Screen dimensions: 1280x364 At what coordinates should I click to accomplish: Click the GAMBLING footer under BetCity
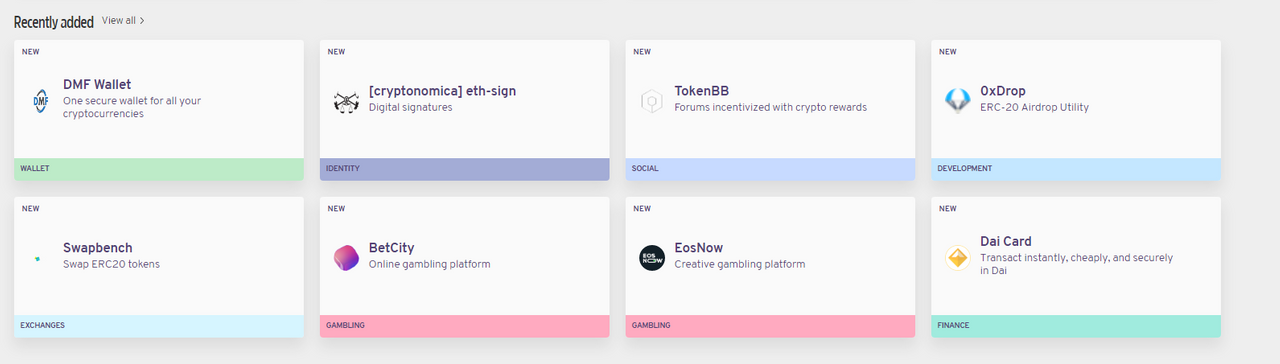(x=465, y=326)
